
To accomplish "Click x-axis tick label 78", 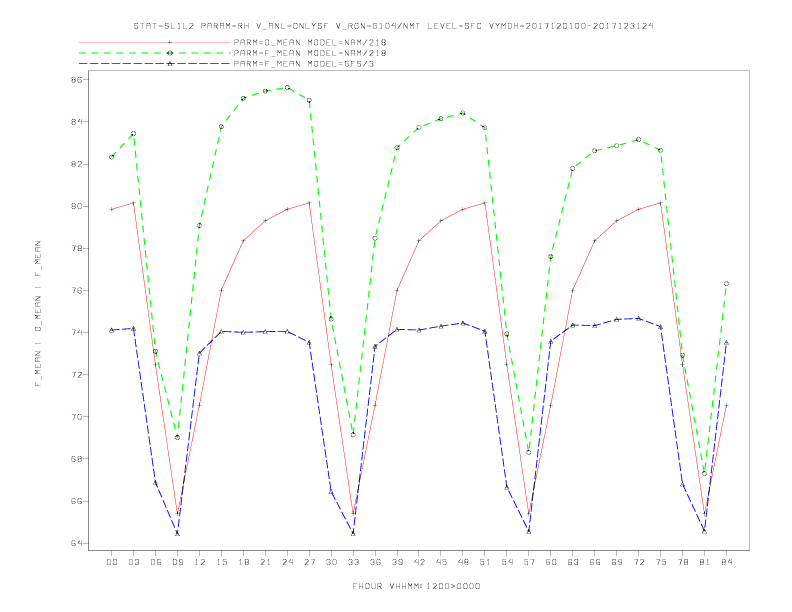I will coord(682,562).
